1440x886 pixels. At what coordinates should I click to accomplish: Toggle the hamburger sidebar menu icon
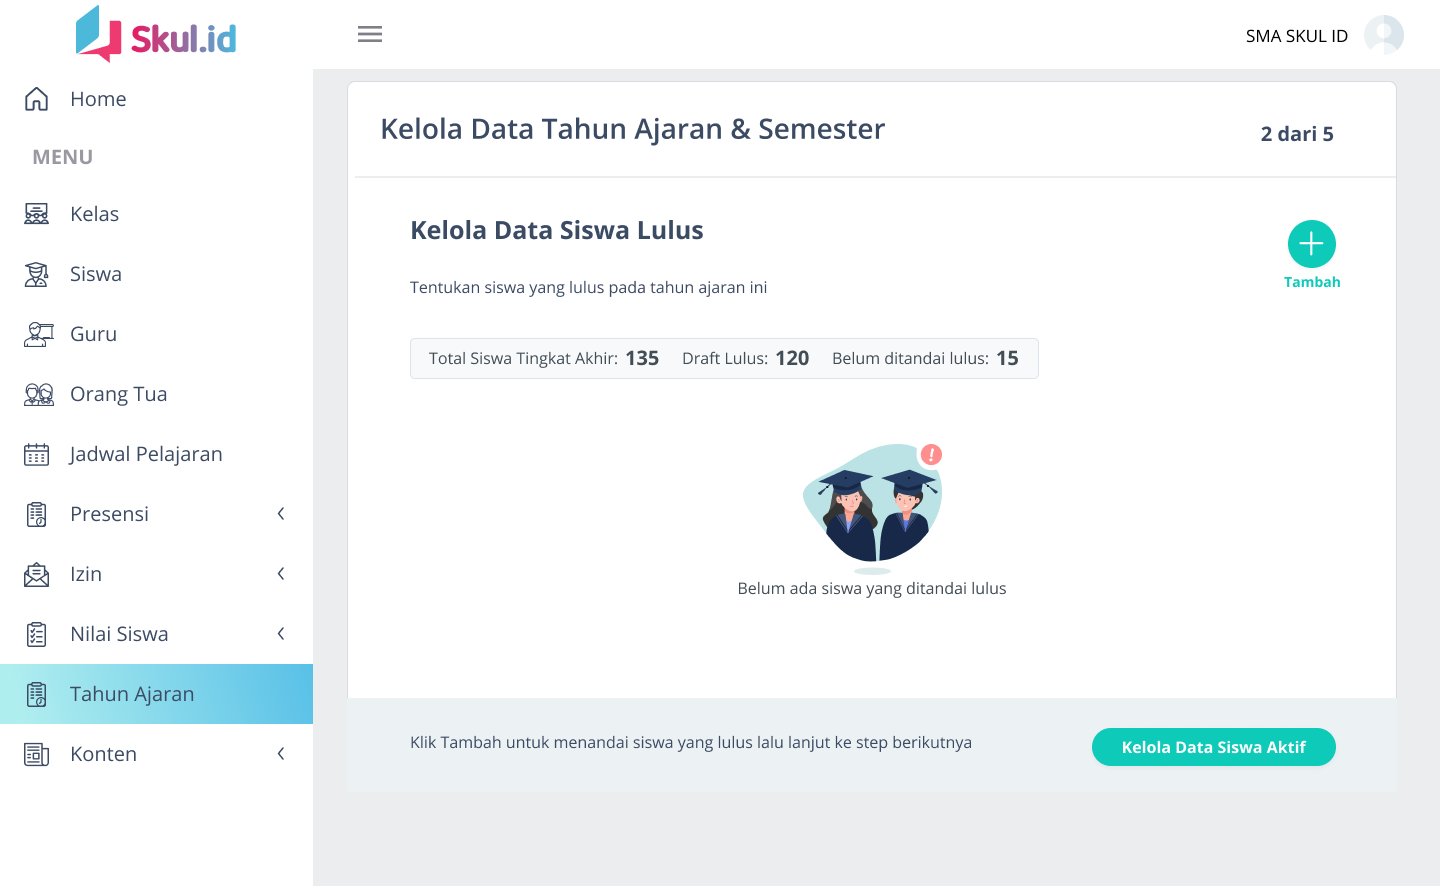(x=370, y=34)
